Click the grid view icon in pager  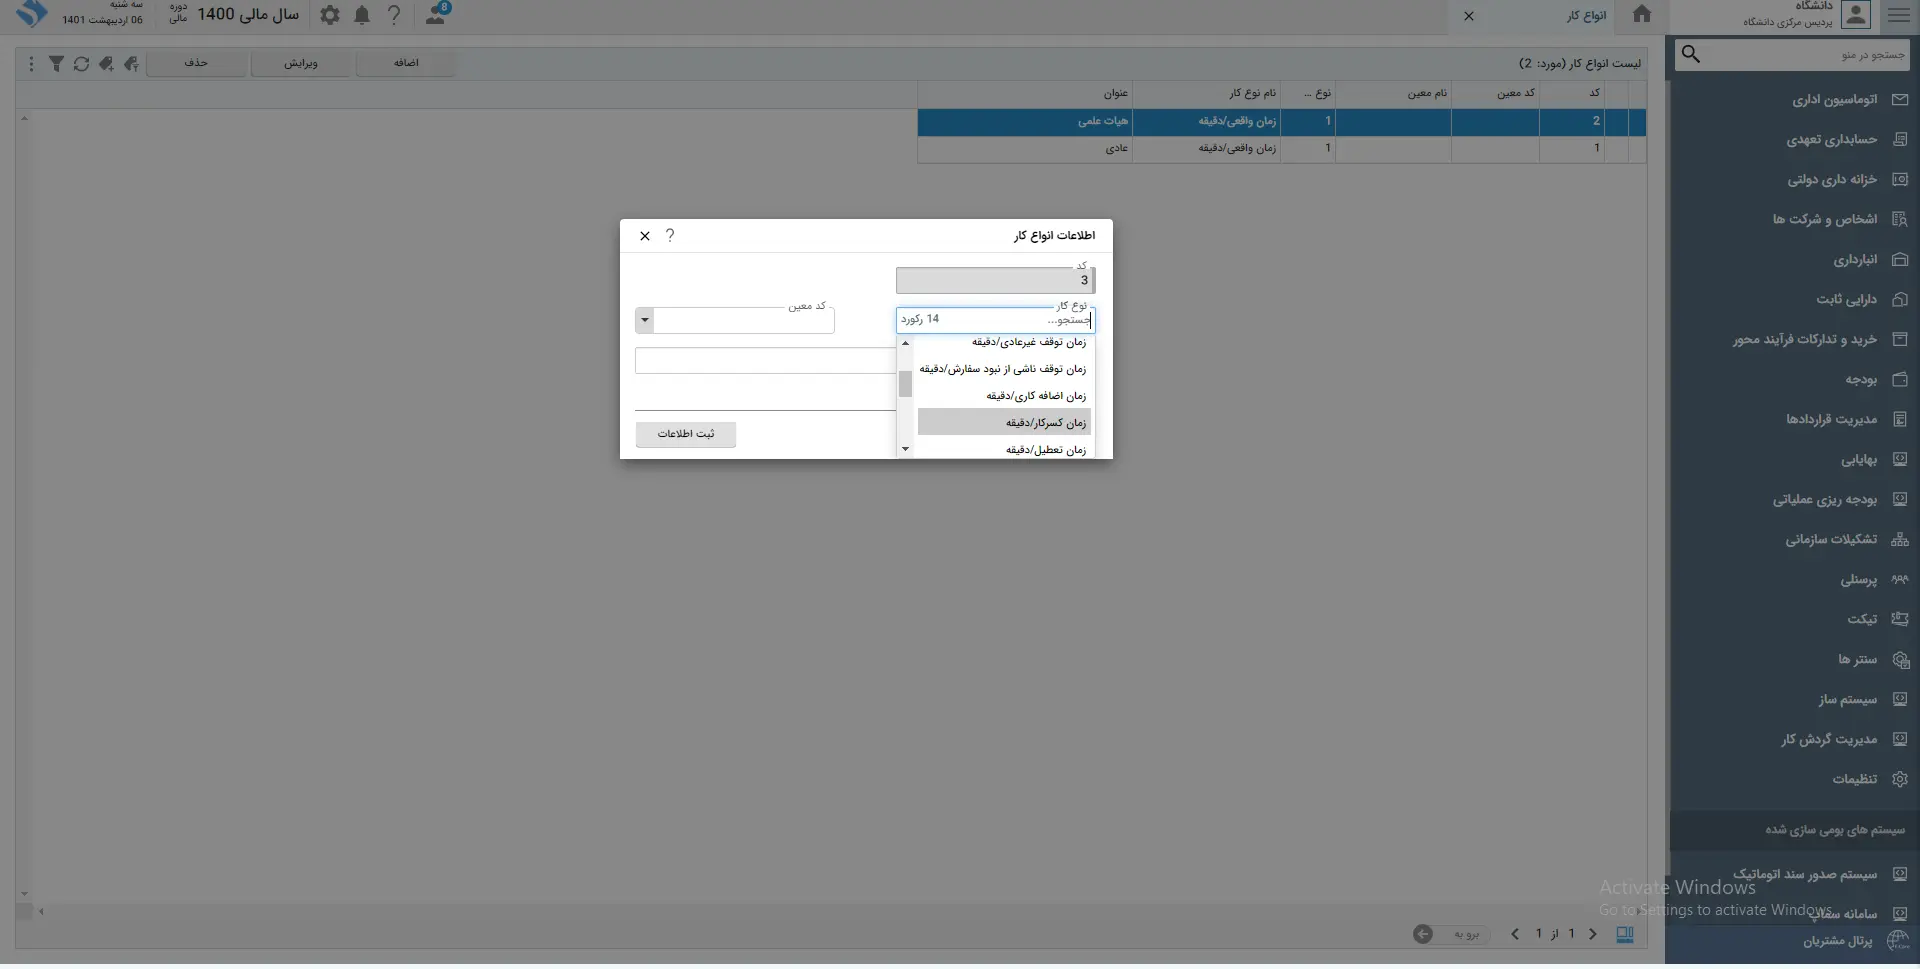tap(1625, 934)
